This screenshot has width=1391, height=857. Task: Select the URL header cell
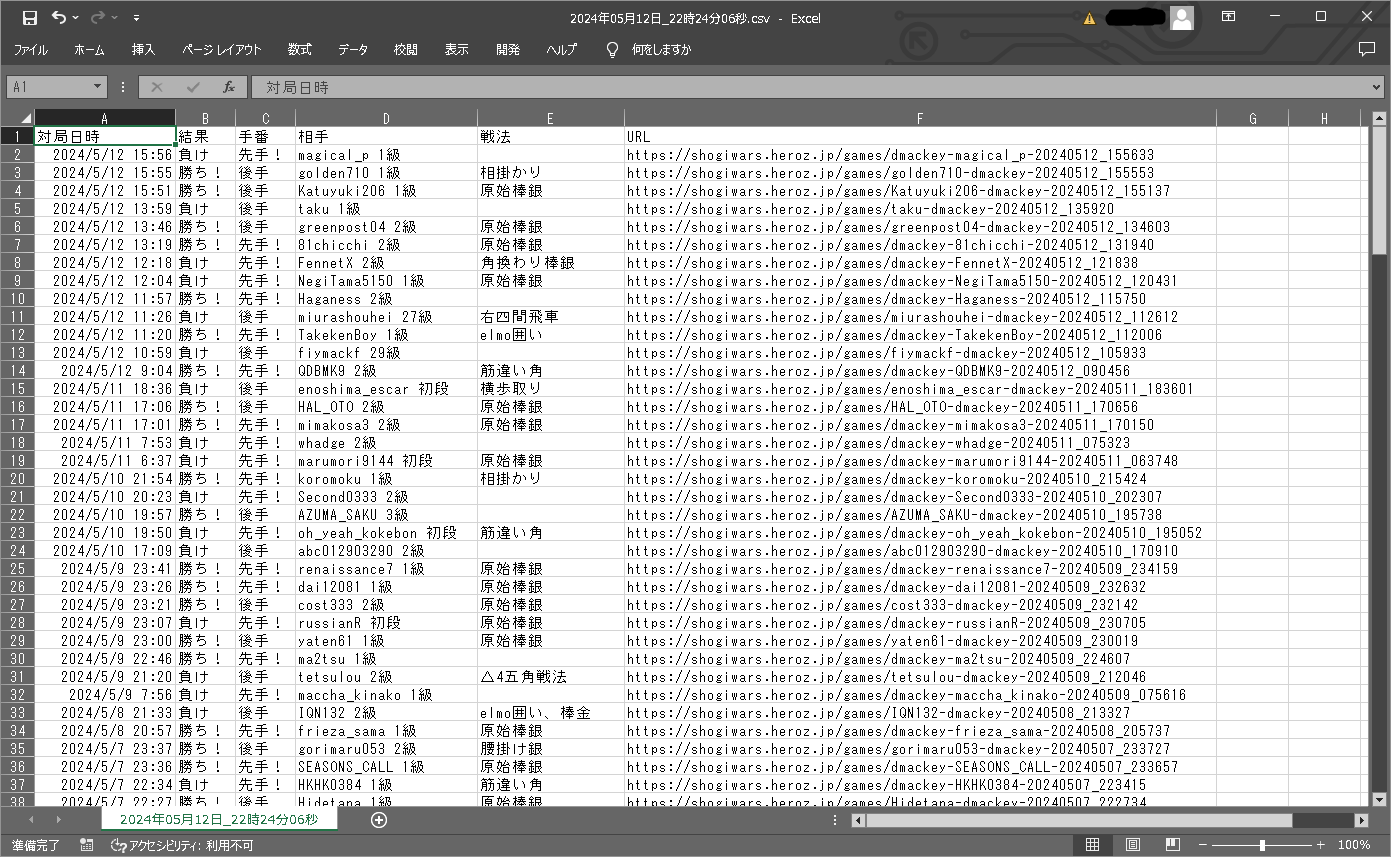coord(920,137)
